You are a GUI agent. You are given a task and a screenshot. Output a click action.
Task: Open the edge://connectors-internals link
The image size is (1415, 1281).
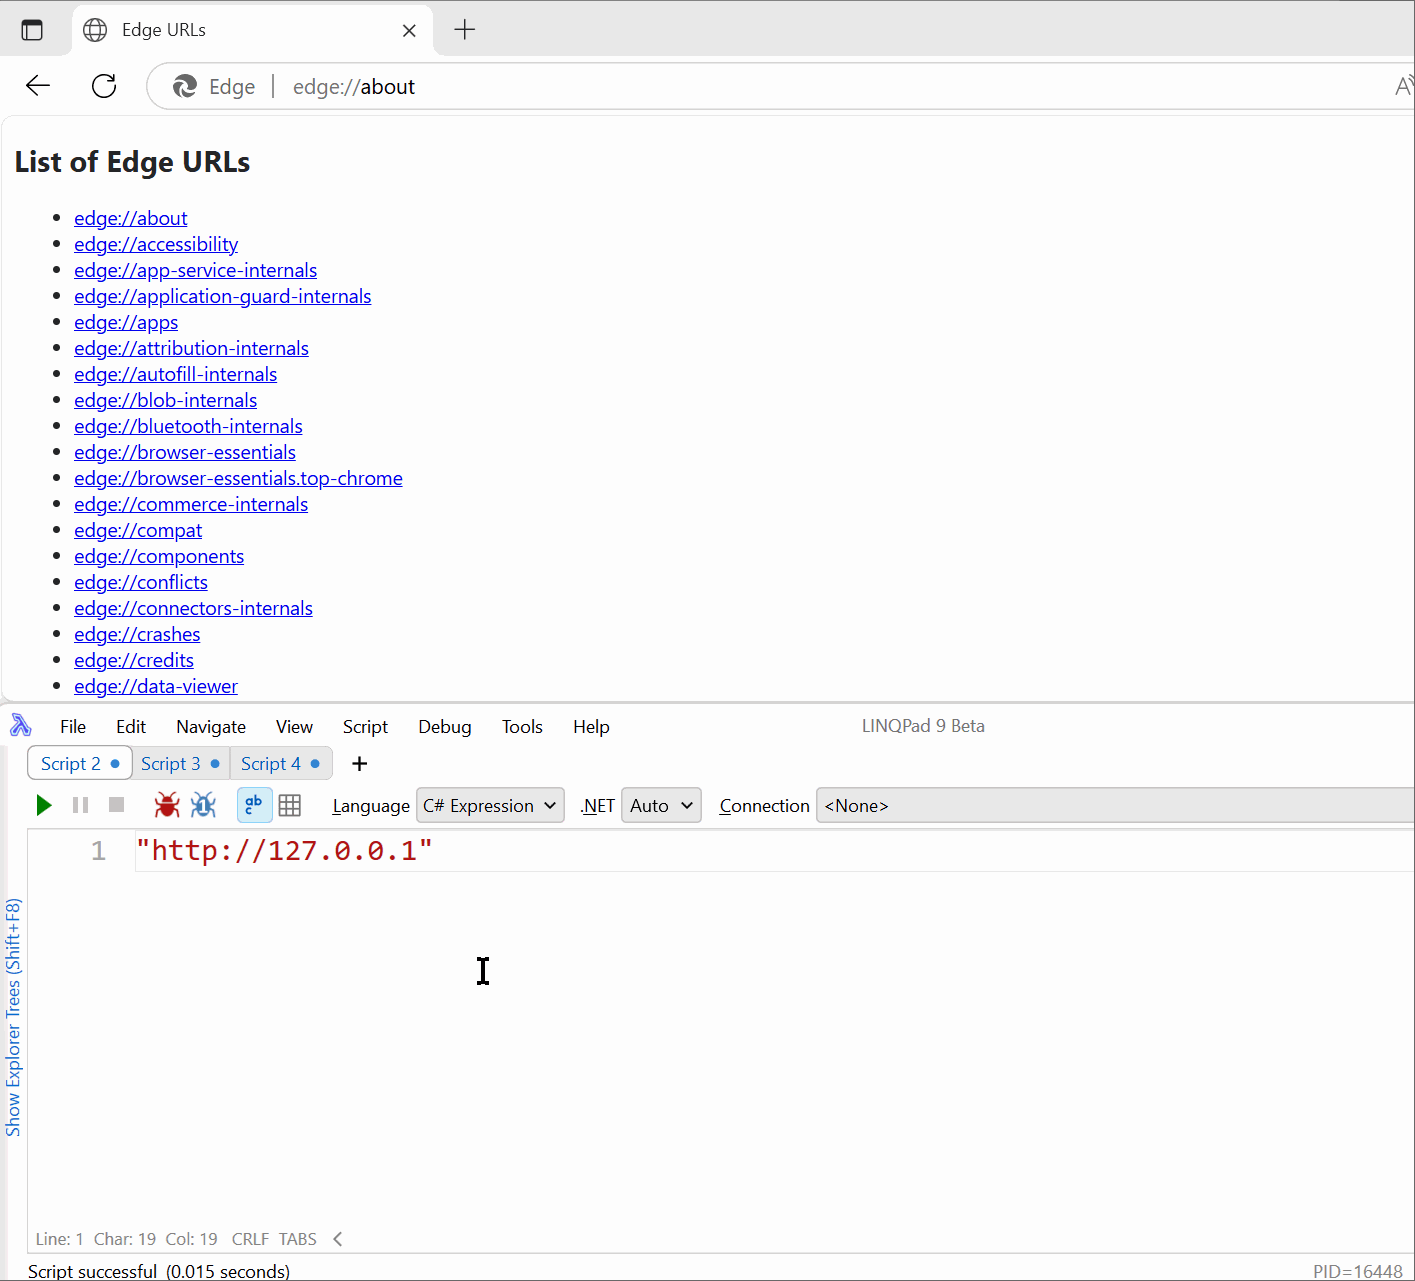click(x=193, y=608)
